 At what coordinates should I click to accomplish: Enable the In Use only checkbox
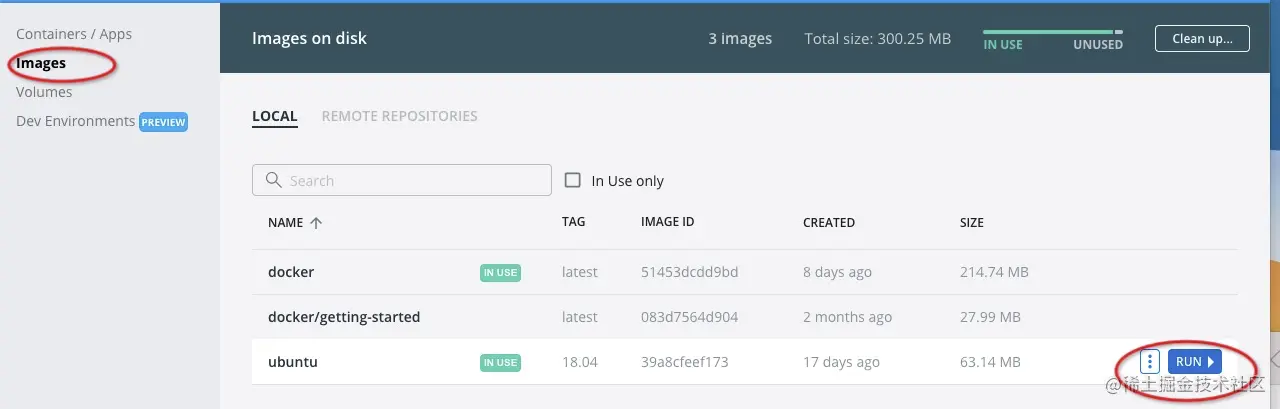(x=573, y=181)
